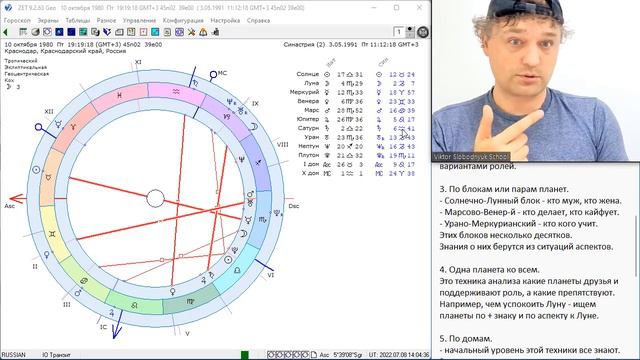Open the Экраны menu
The height and width of the screenshot is (360, 640).
pos(48,20)
